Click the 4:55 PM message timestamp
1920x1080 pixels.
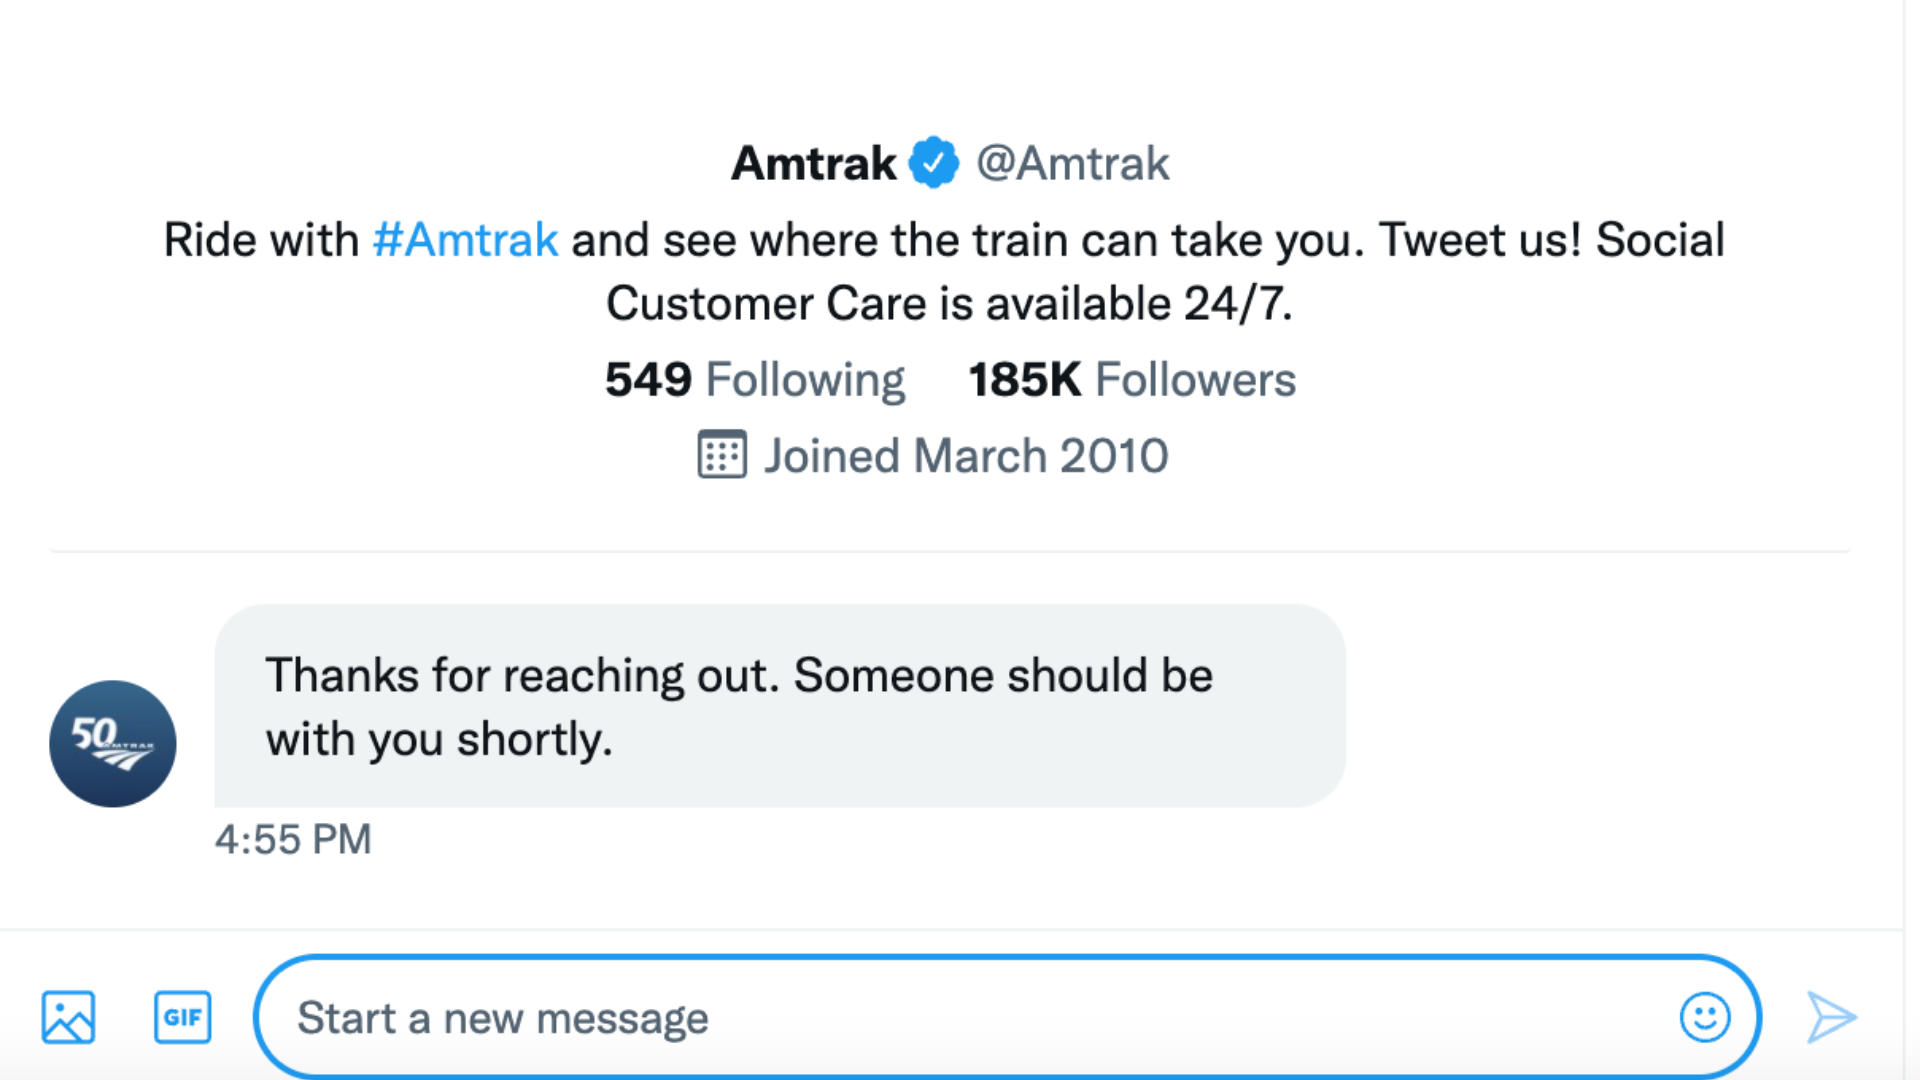293,840
